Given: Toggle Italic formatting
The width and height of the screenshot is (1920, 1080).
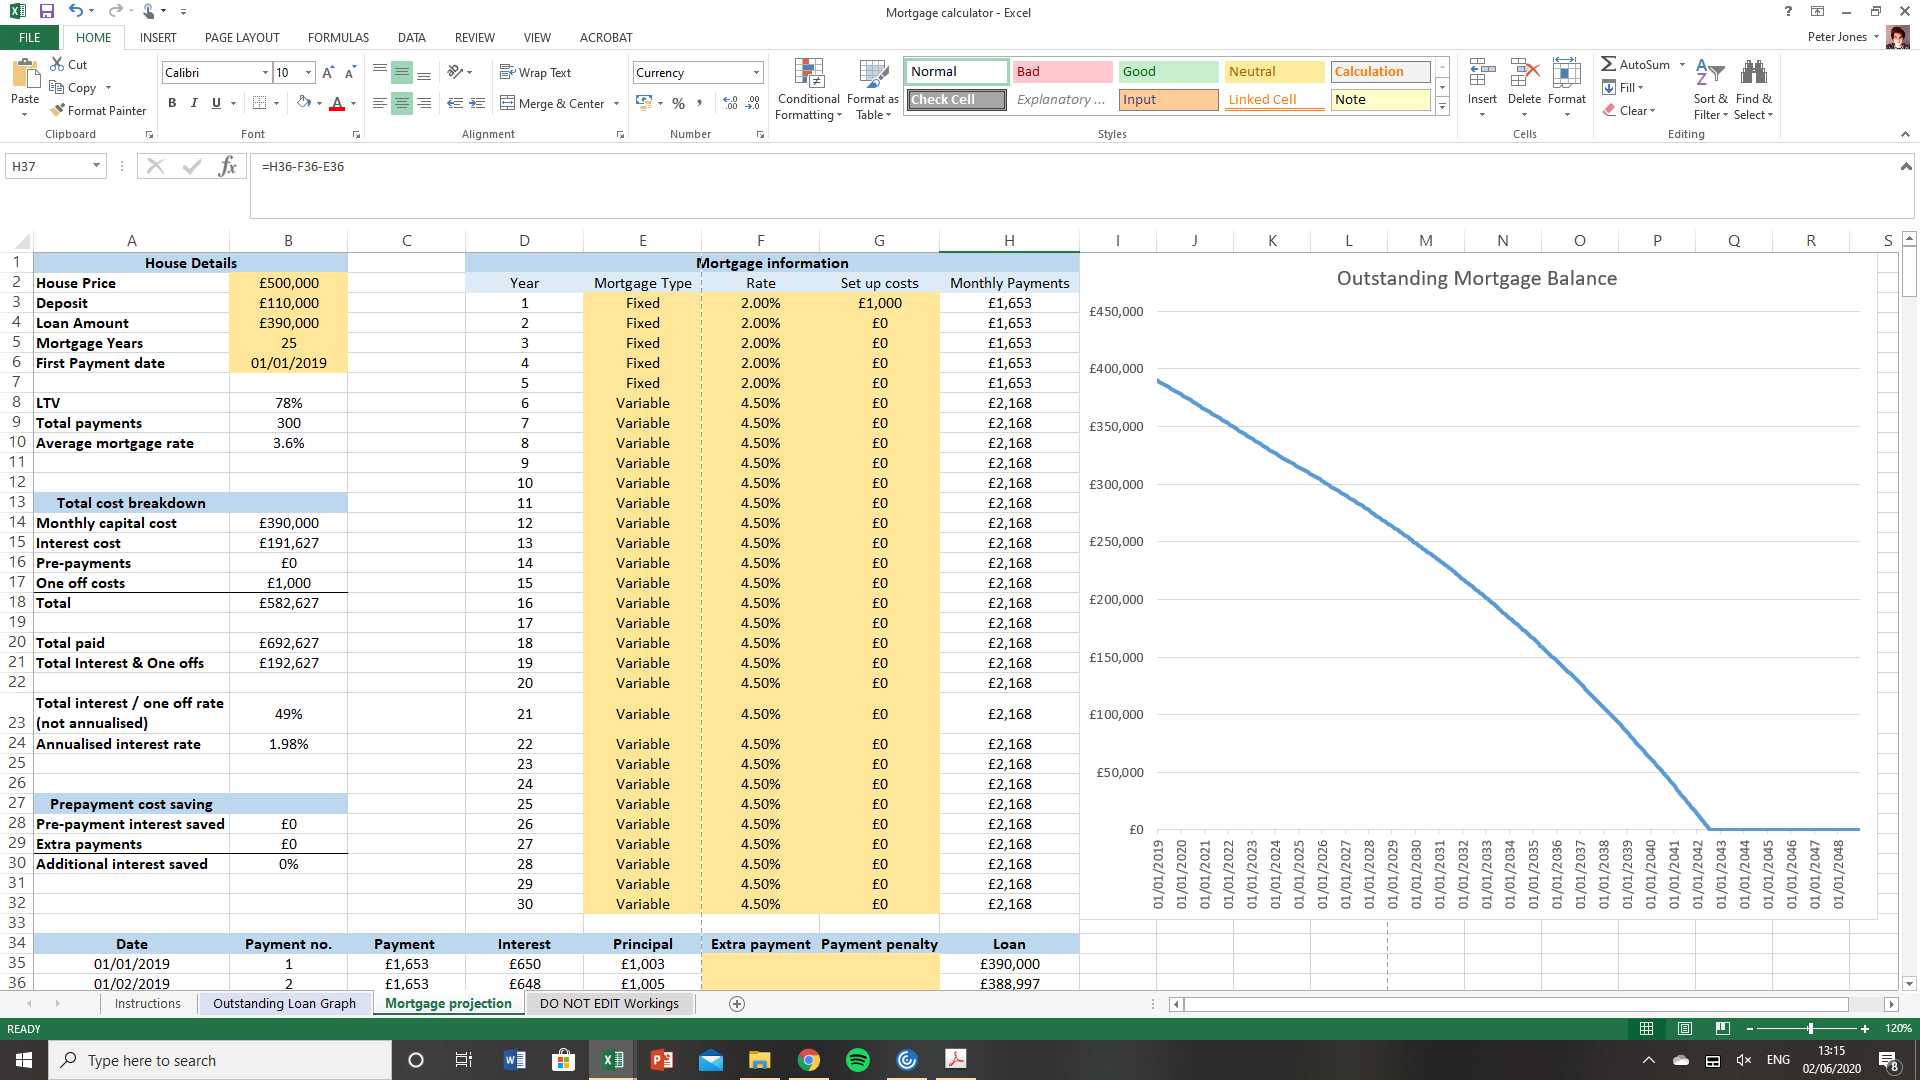Looking at the screenshot, I should pos(194,103).
